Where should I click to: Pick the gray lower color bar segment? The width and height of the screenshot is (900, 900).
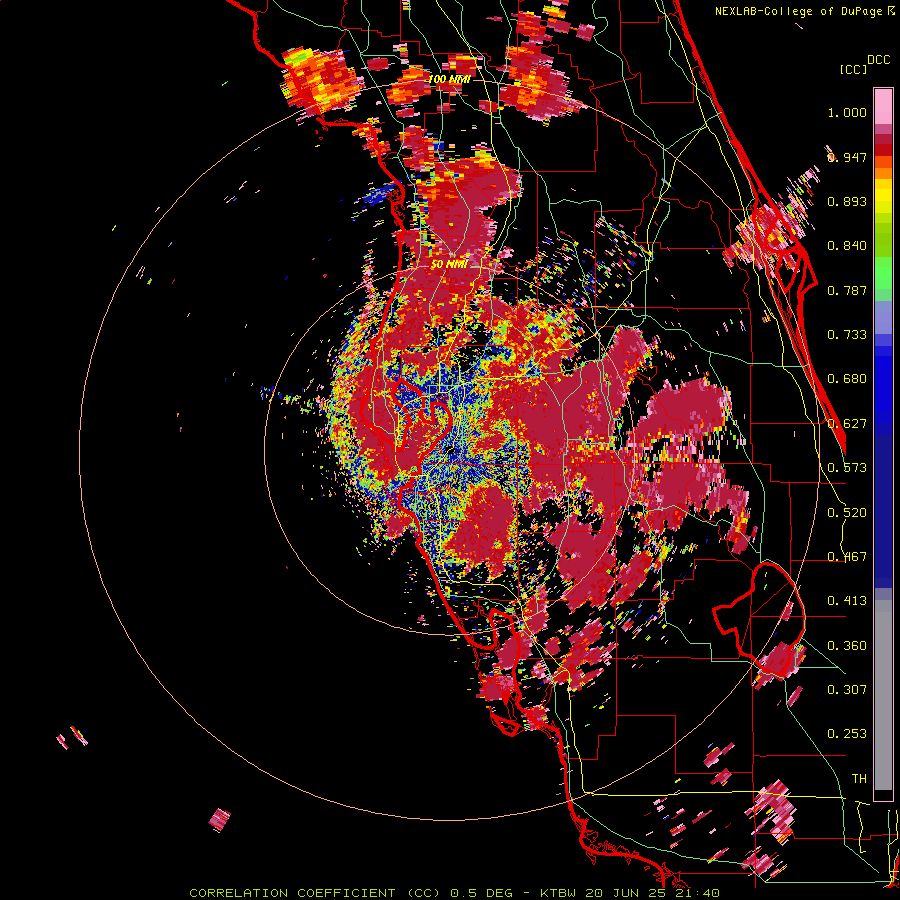(883, 695)
